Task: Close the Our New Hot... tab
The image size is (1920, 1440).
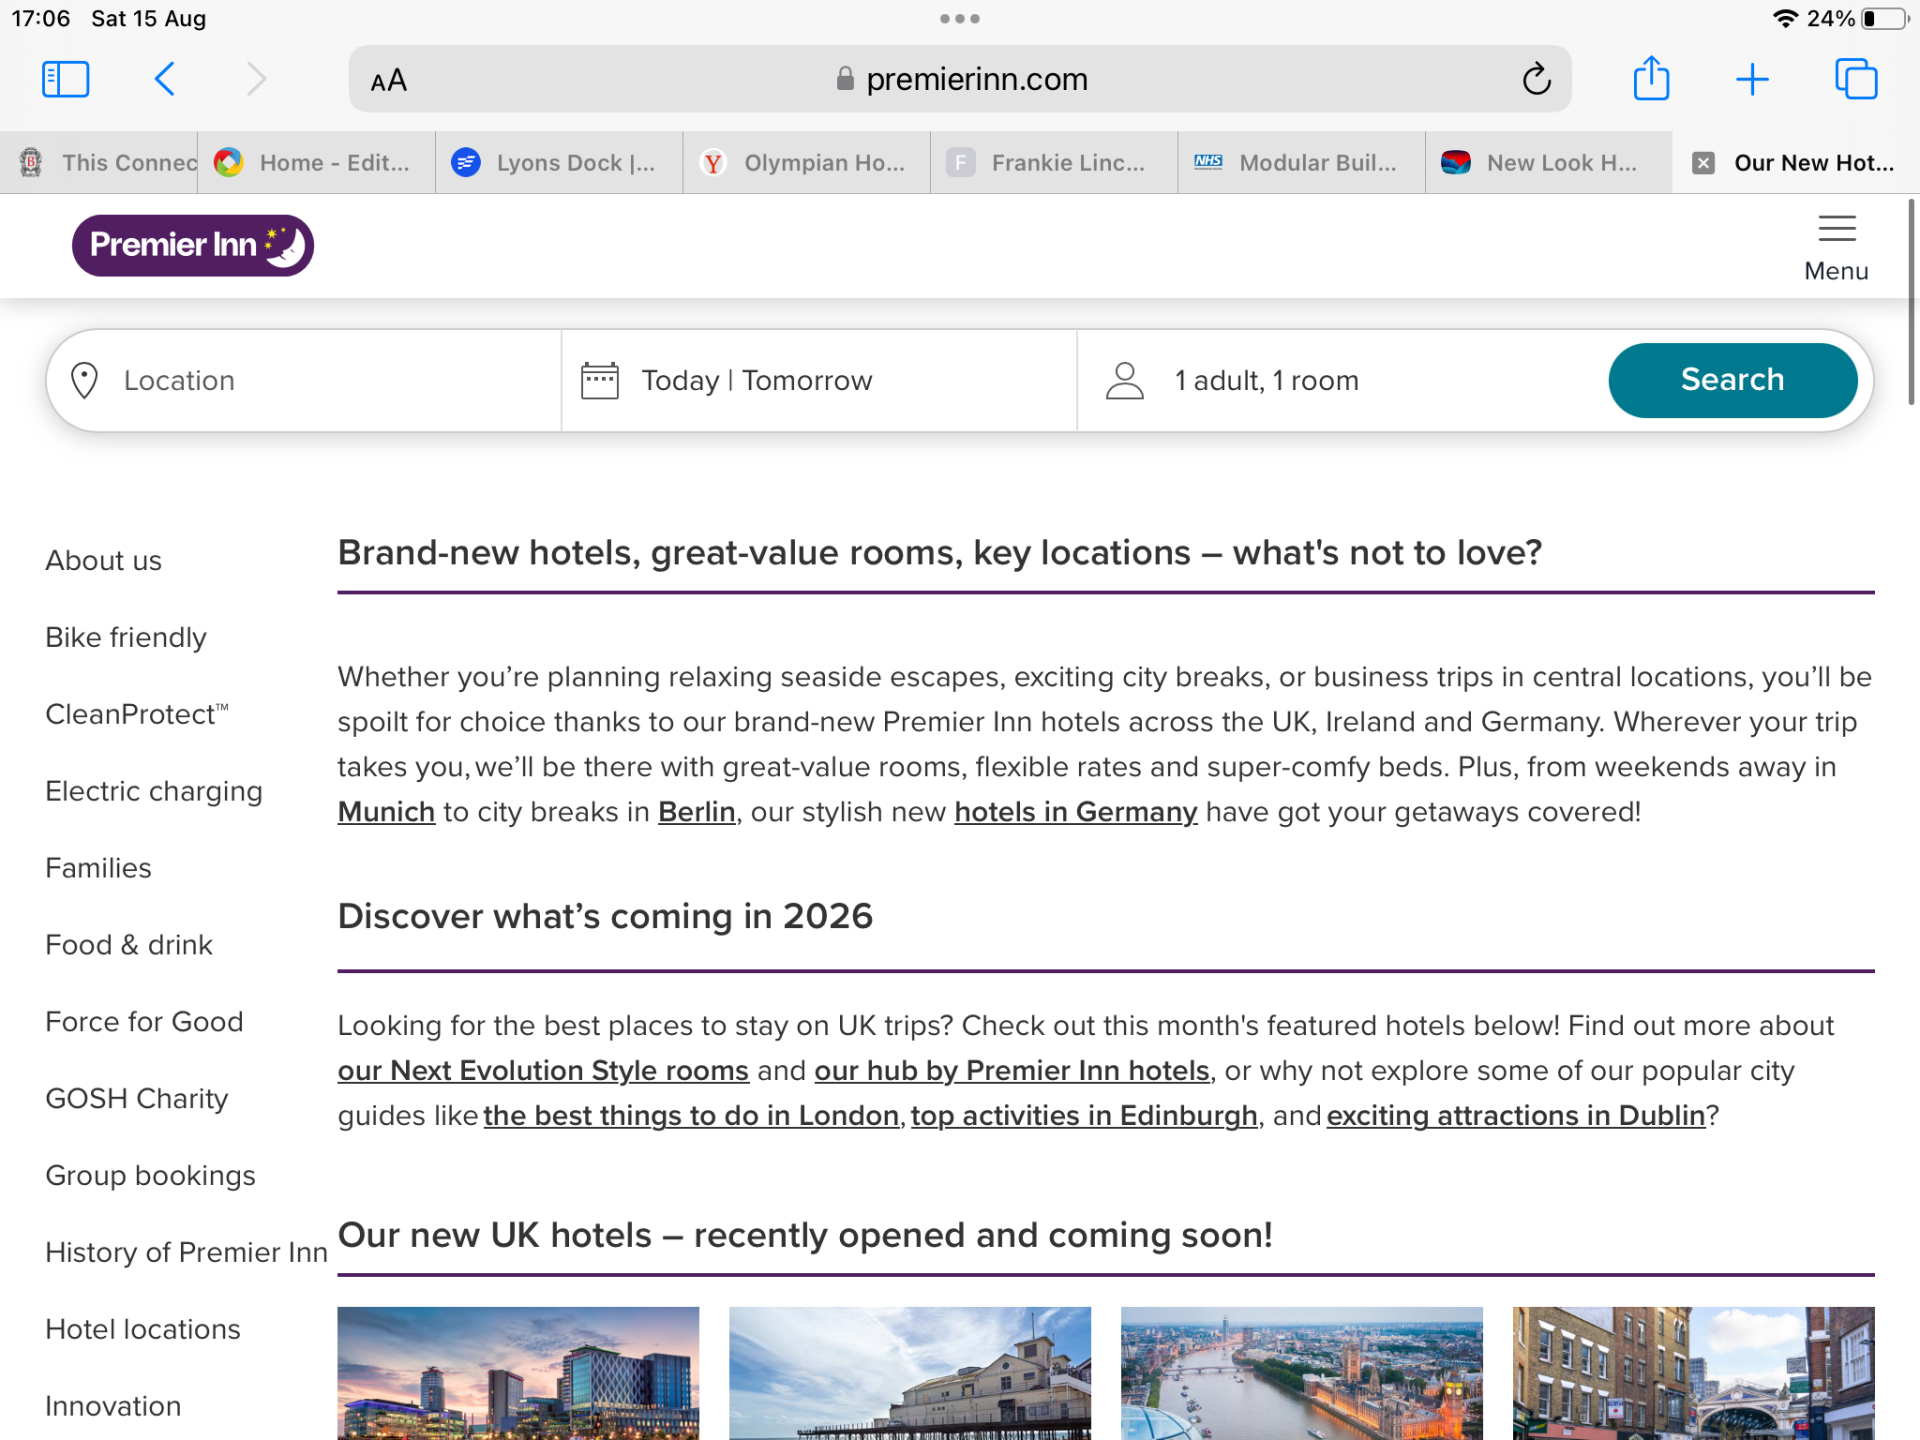Action: pyautogui.click(x=1703, y=163)
